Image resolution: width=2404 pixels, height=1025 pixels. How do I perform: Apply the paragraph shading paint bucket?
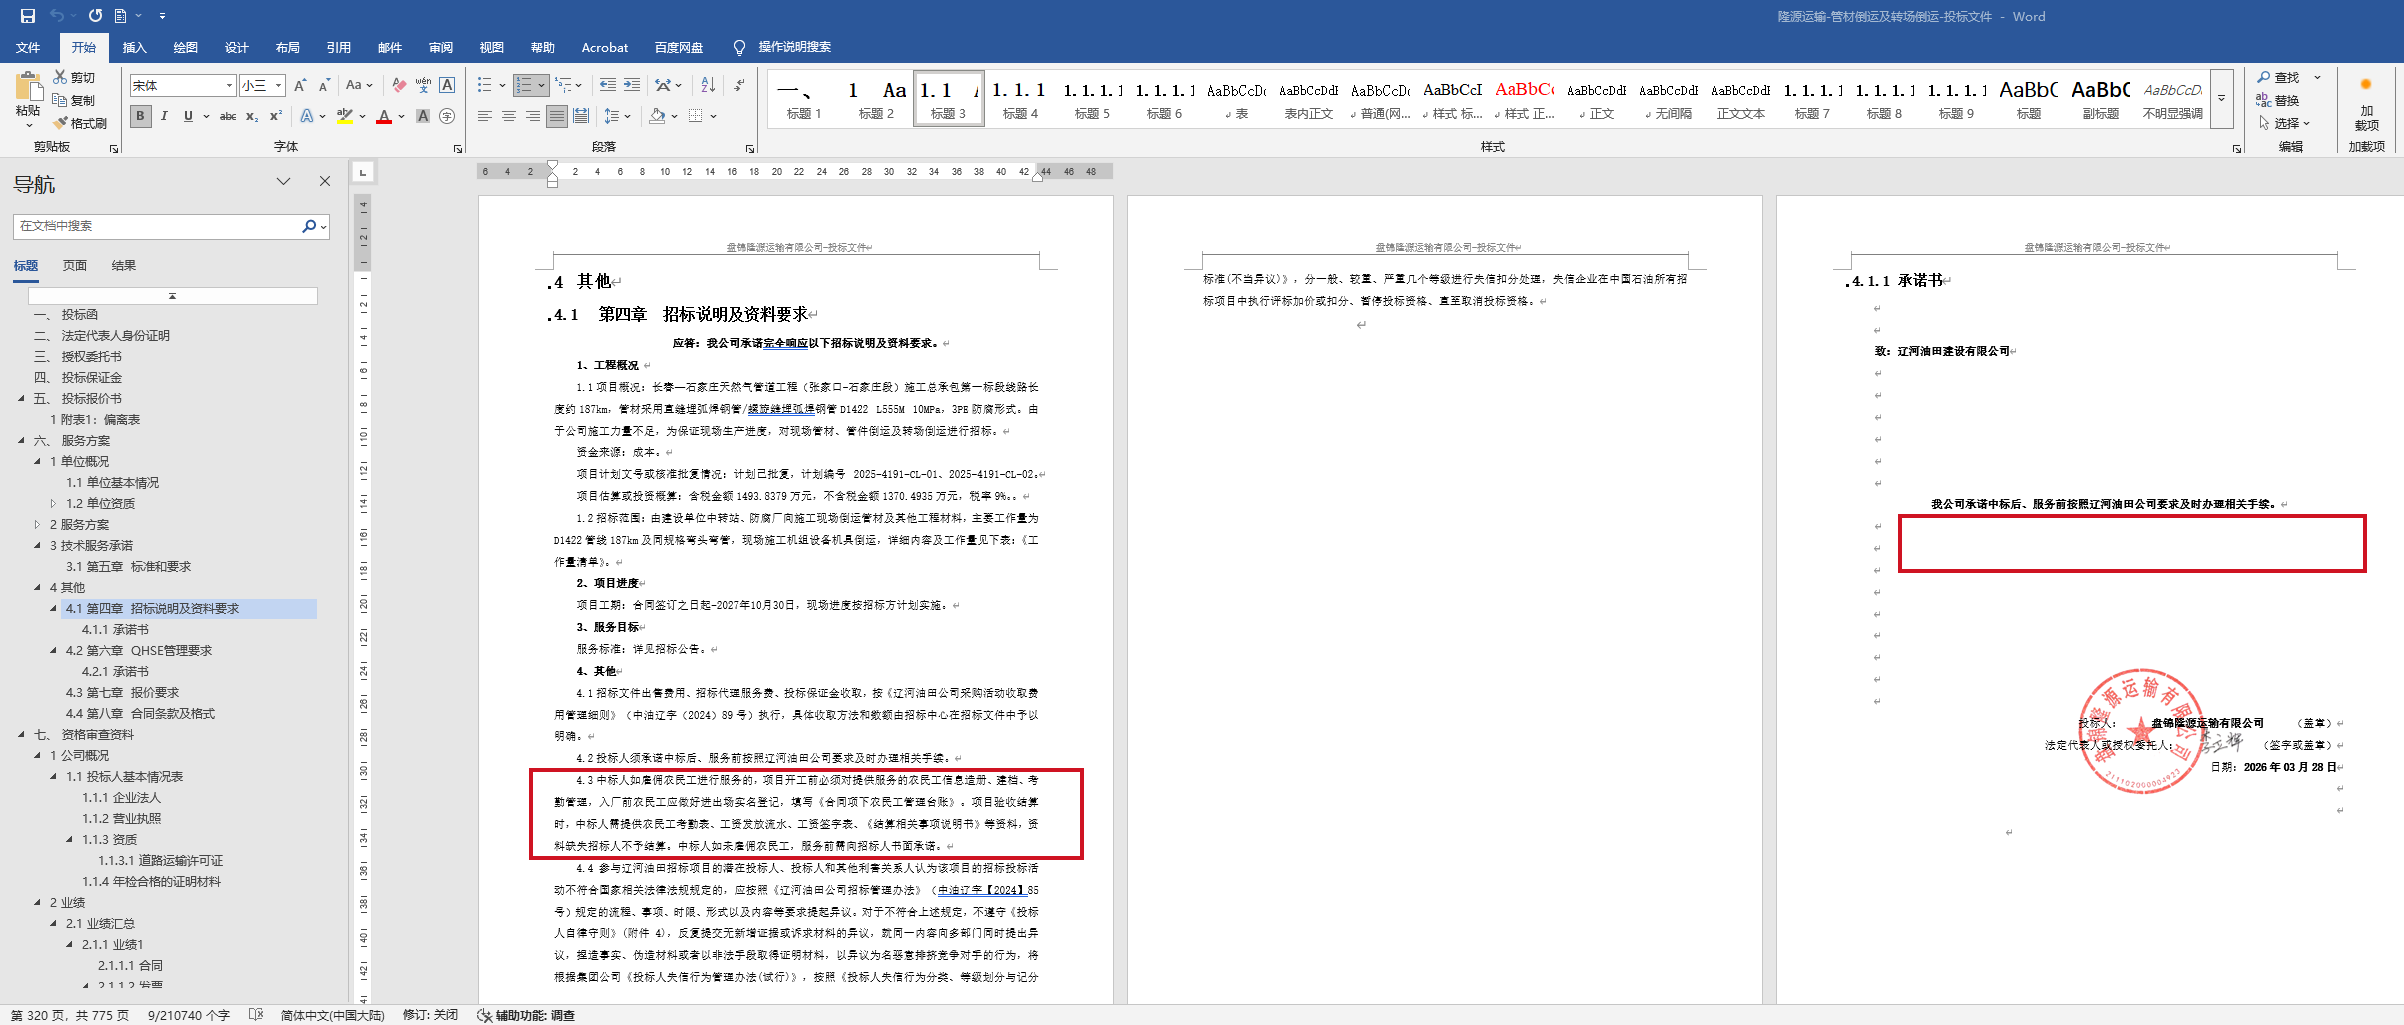click(657, 116)
